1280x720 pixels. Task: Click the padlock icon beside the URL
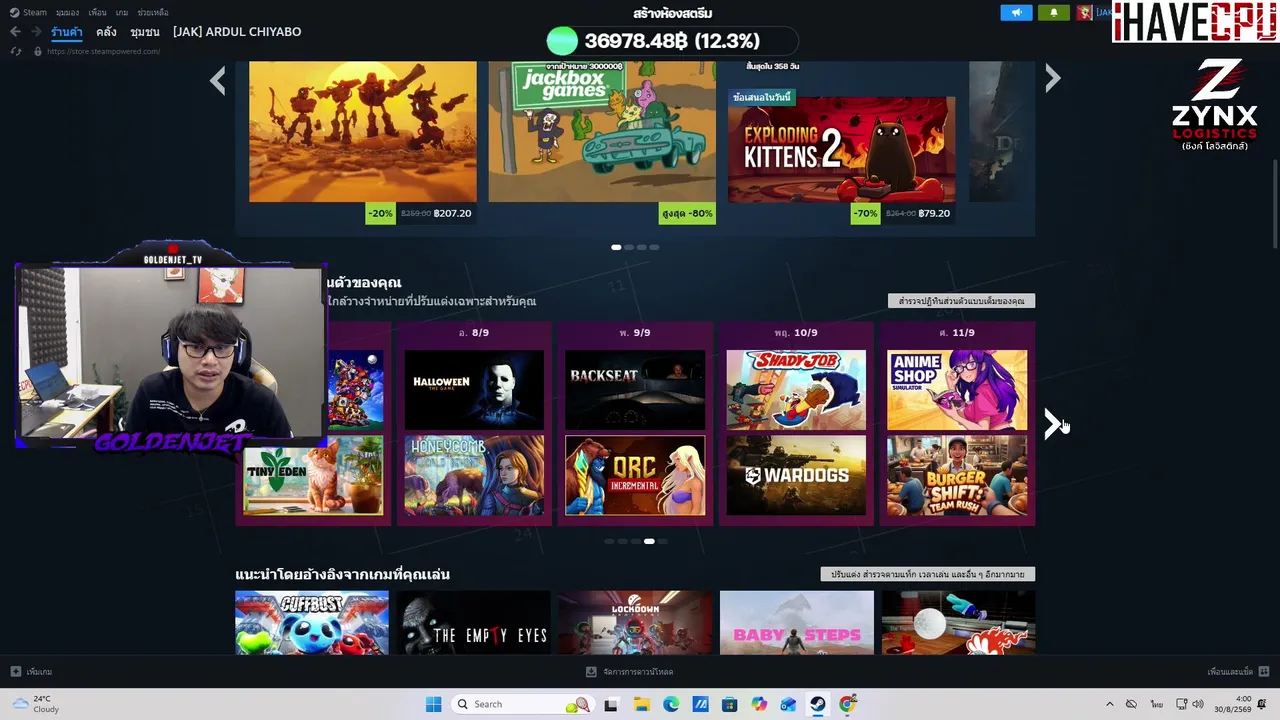38,51
